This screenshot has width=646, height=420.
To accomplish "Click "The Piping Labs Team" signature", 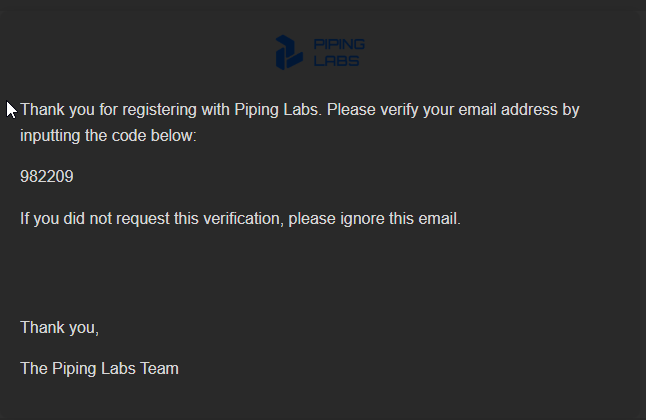I will 99,369.
